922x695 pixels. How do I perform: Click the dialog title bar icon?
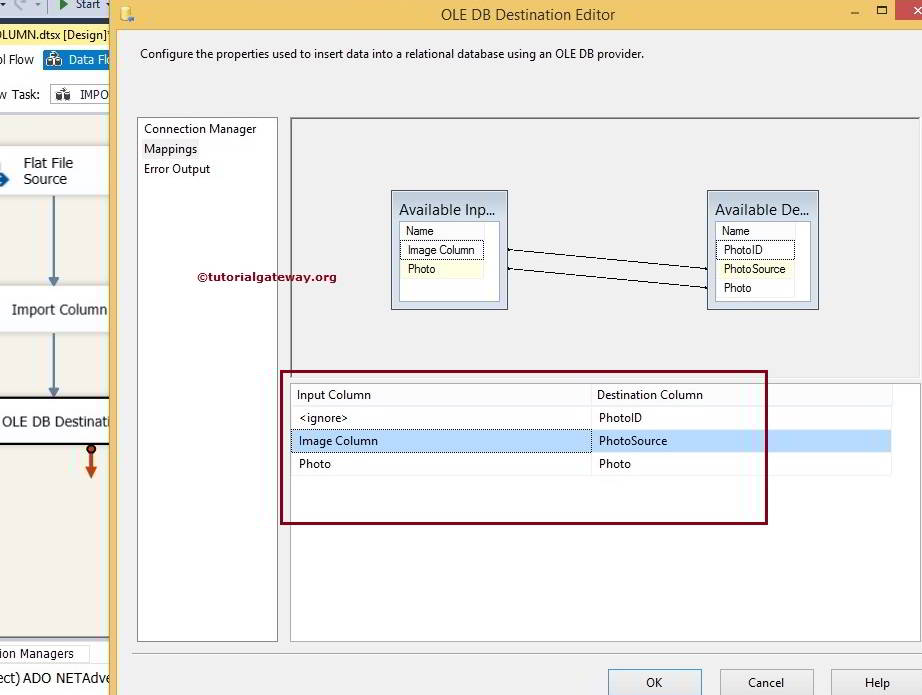click(127, 14)
